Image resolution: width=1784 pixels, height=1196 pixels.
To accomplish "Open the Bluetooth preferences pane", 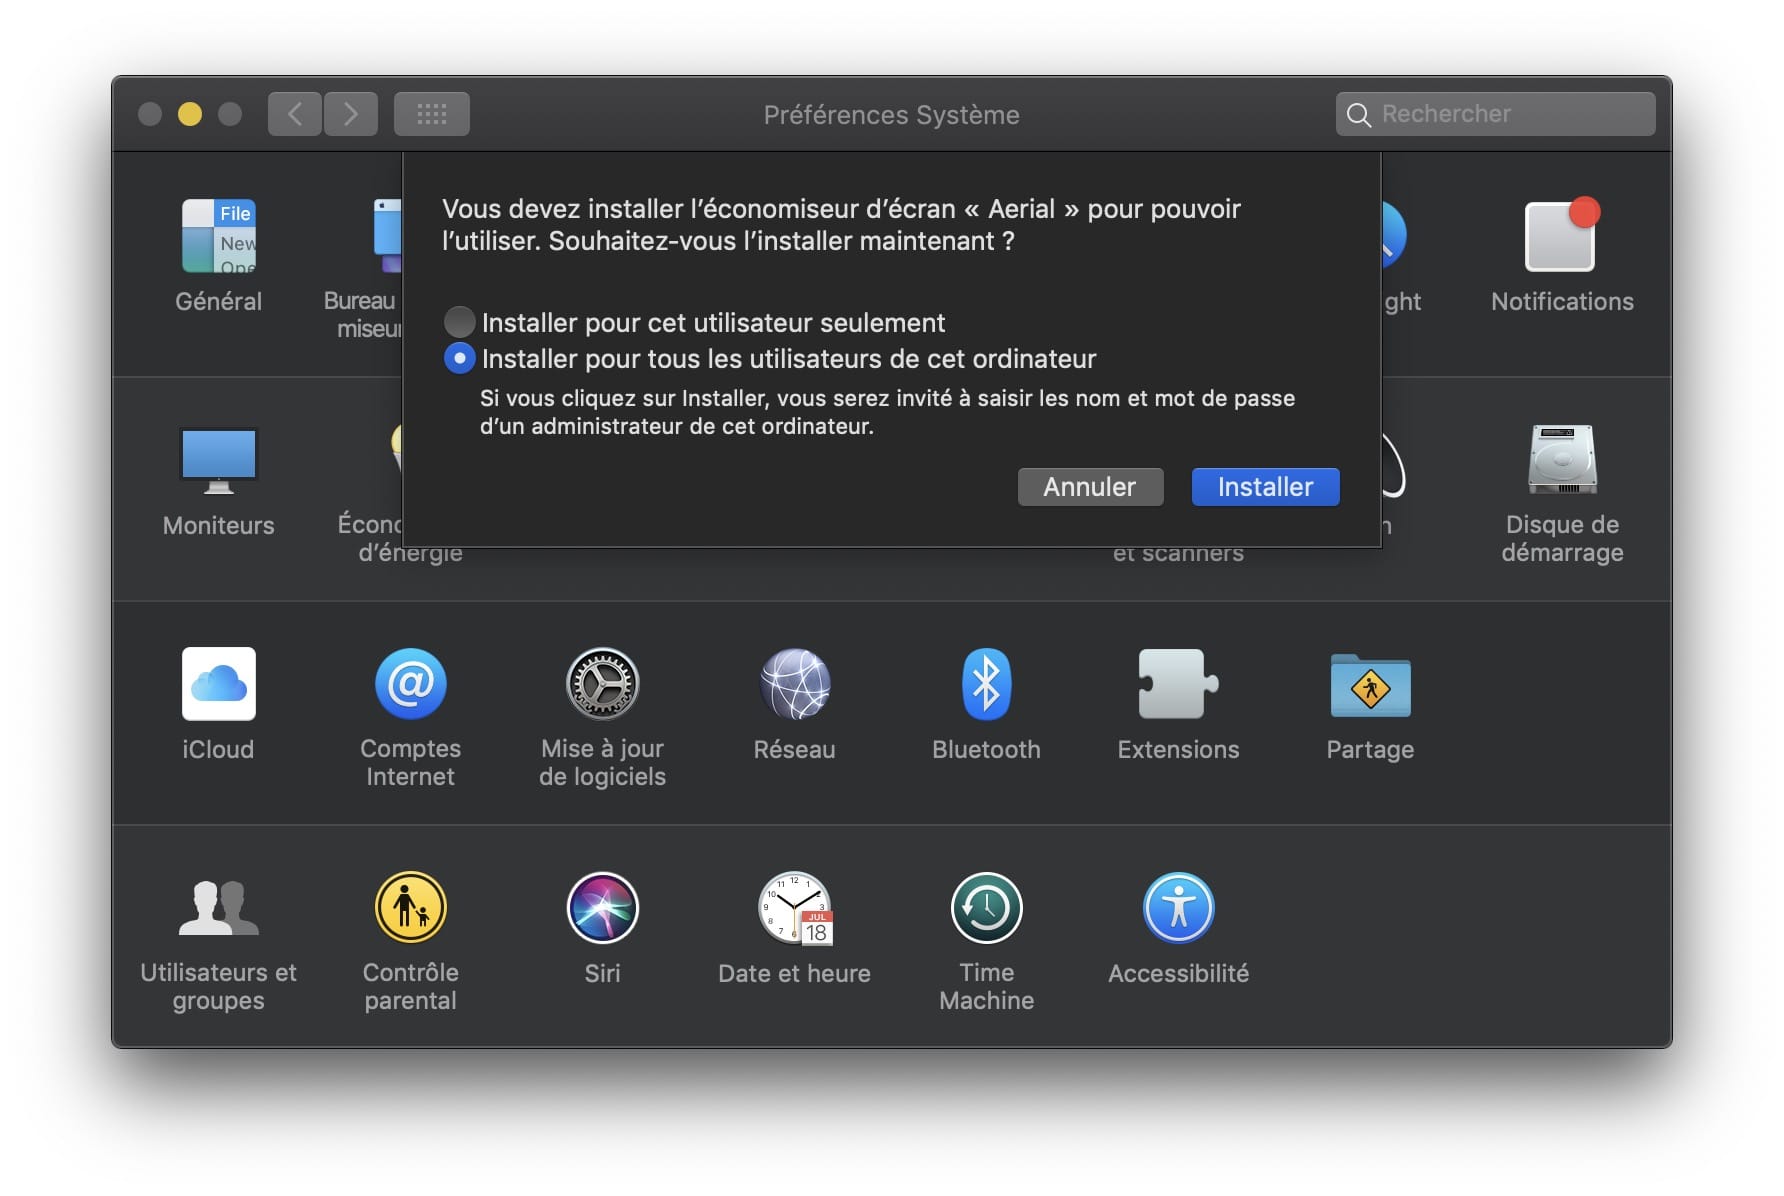I will (x=986, y=684).
